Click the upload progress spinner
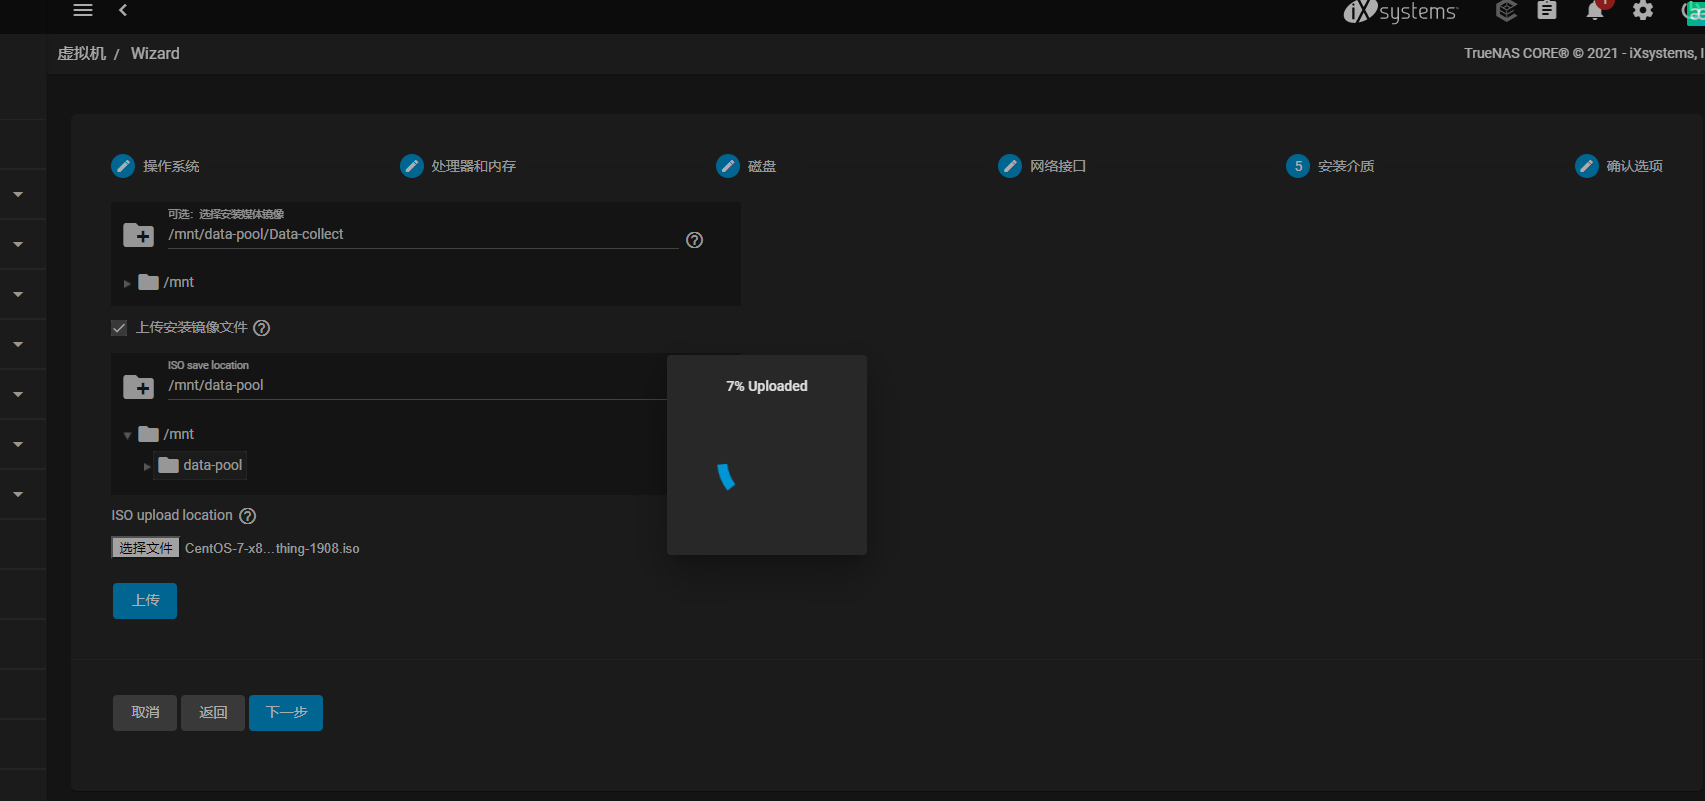This screenshot has height=801, width=1705. pos(727,477)
